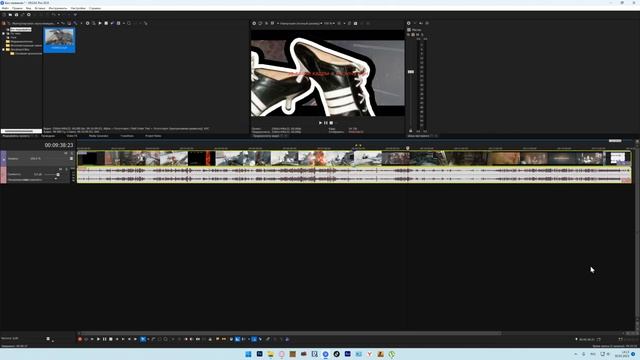The image size is (640, 360).
Task: Select the media clip thumbnail in Project Media
Action: 60,40
